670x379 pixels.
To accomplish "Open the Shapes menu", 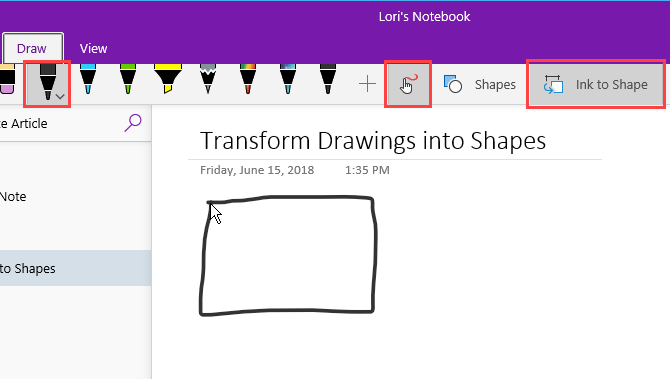I will (479, 84).
